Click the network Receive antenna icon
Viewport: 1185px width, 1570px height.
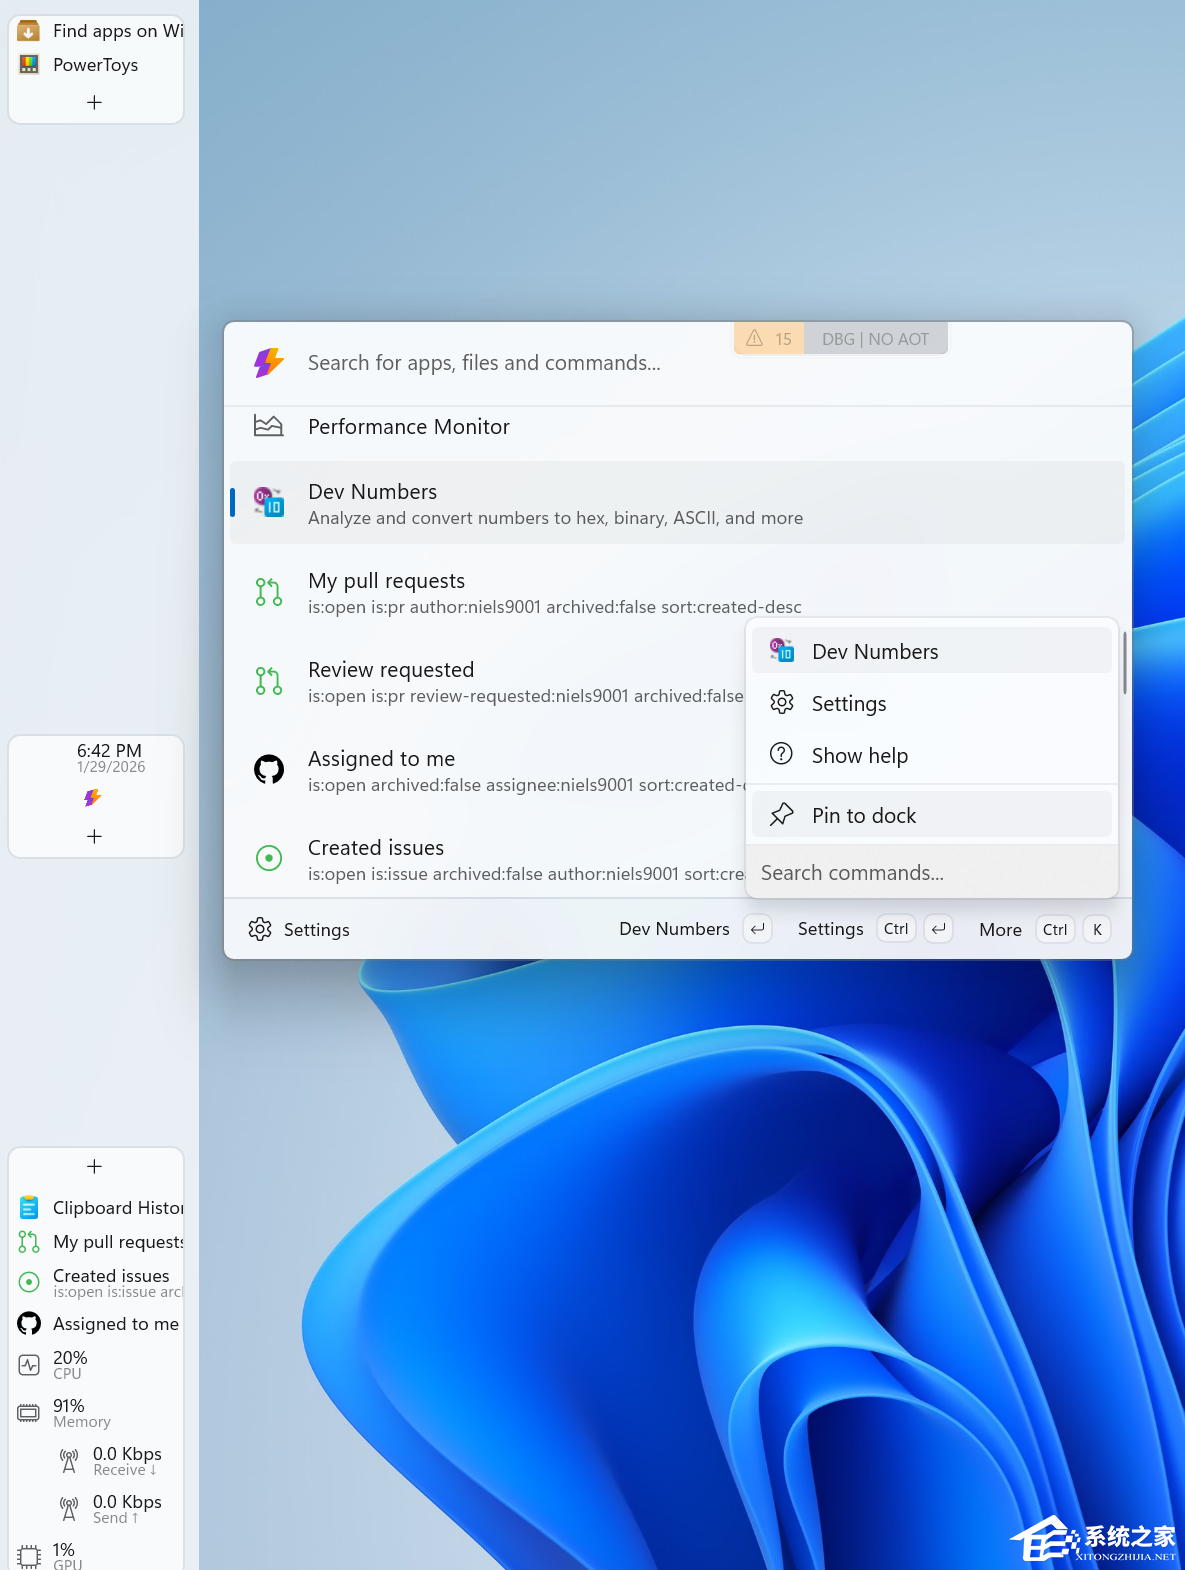click(69, 1461)
